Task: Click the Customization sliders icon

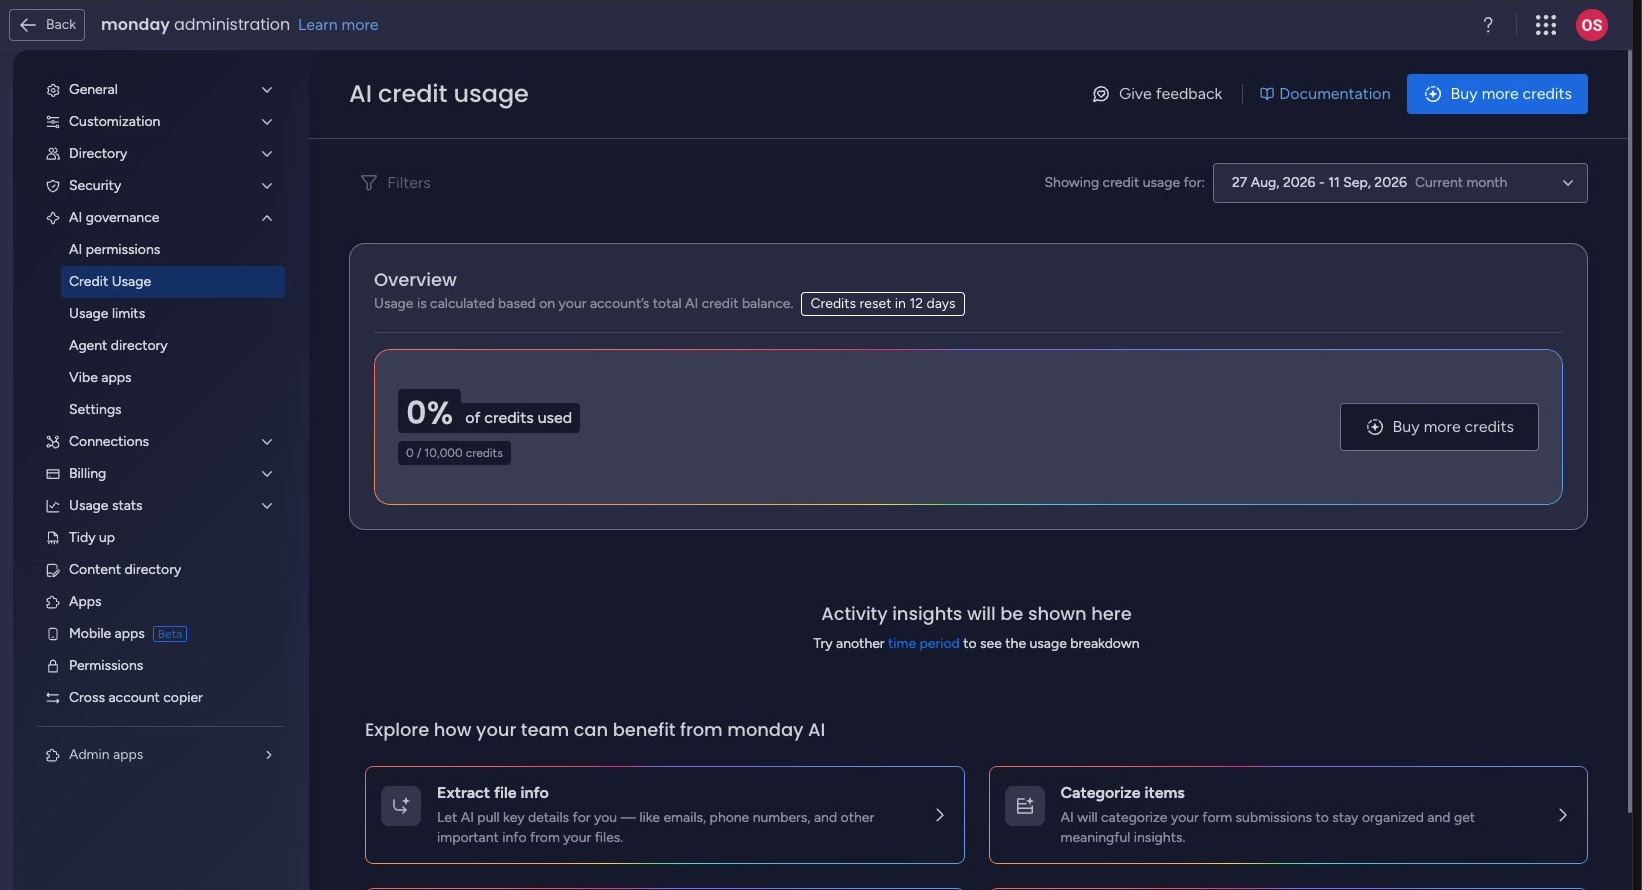Action: [53, 122]
